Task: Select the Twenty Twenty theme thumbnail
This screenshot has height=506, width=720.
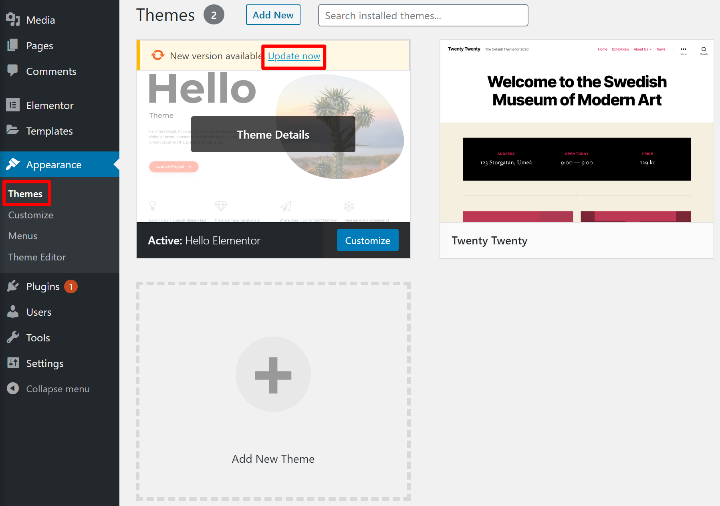Action: point(576,131)
